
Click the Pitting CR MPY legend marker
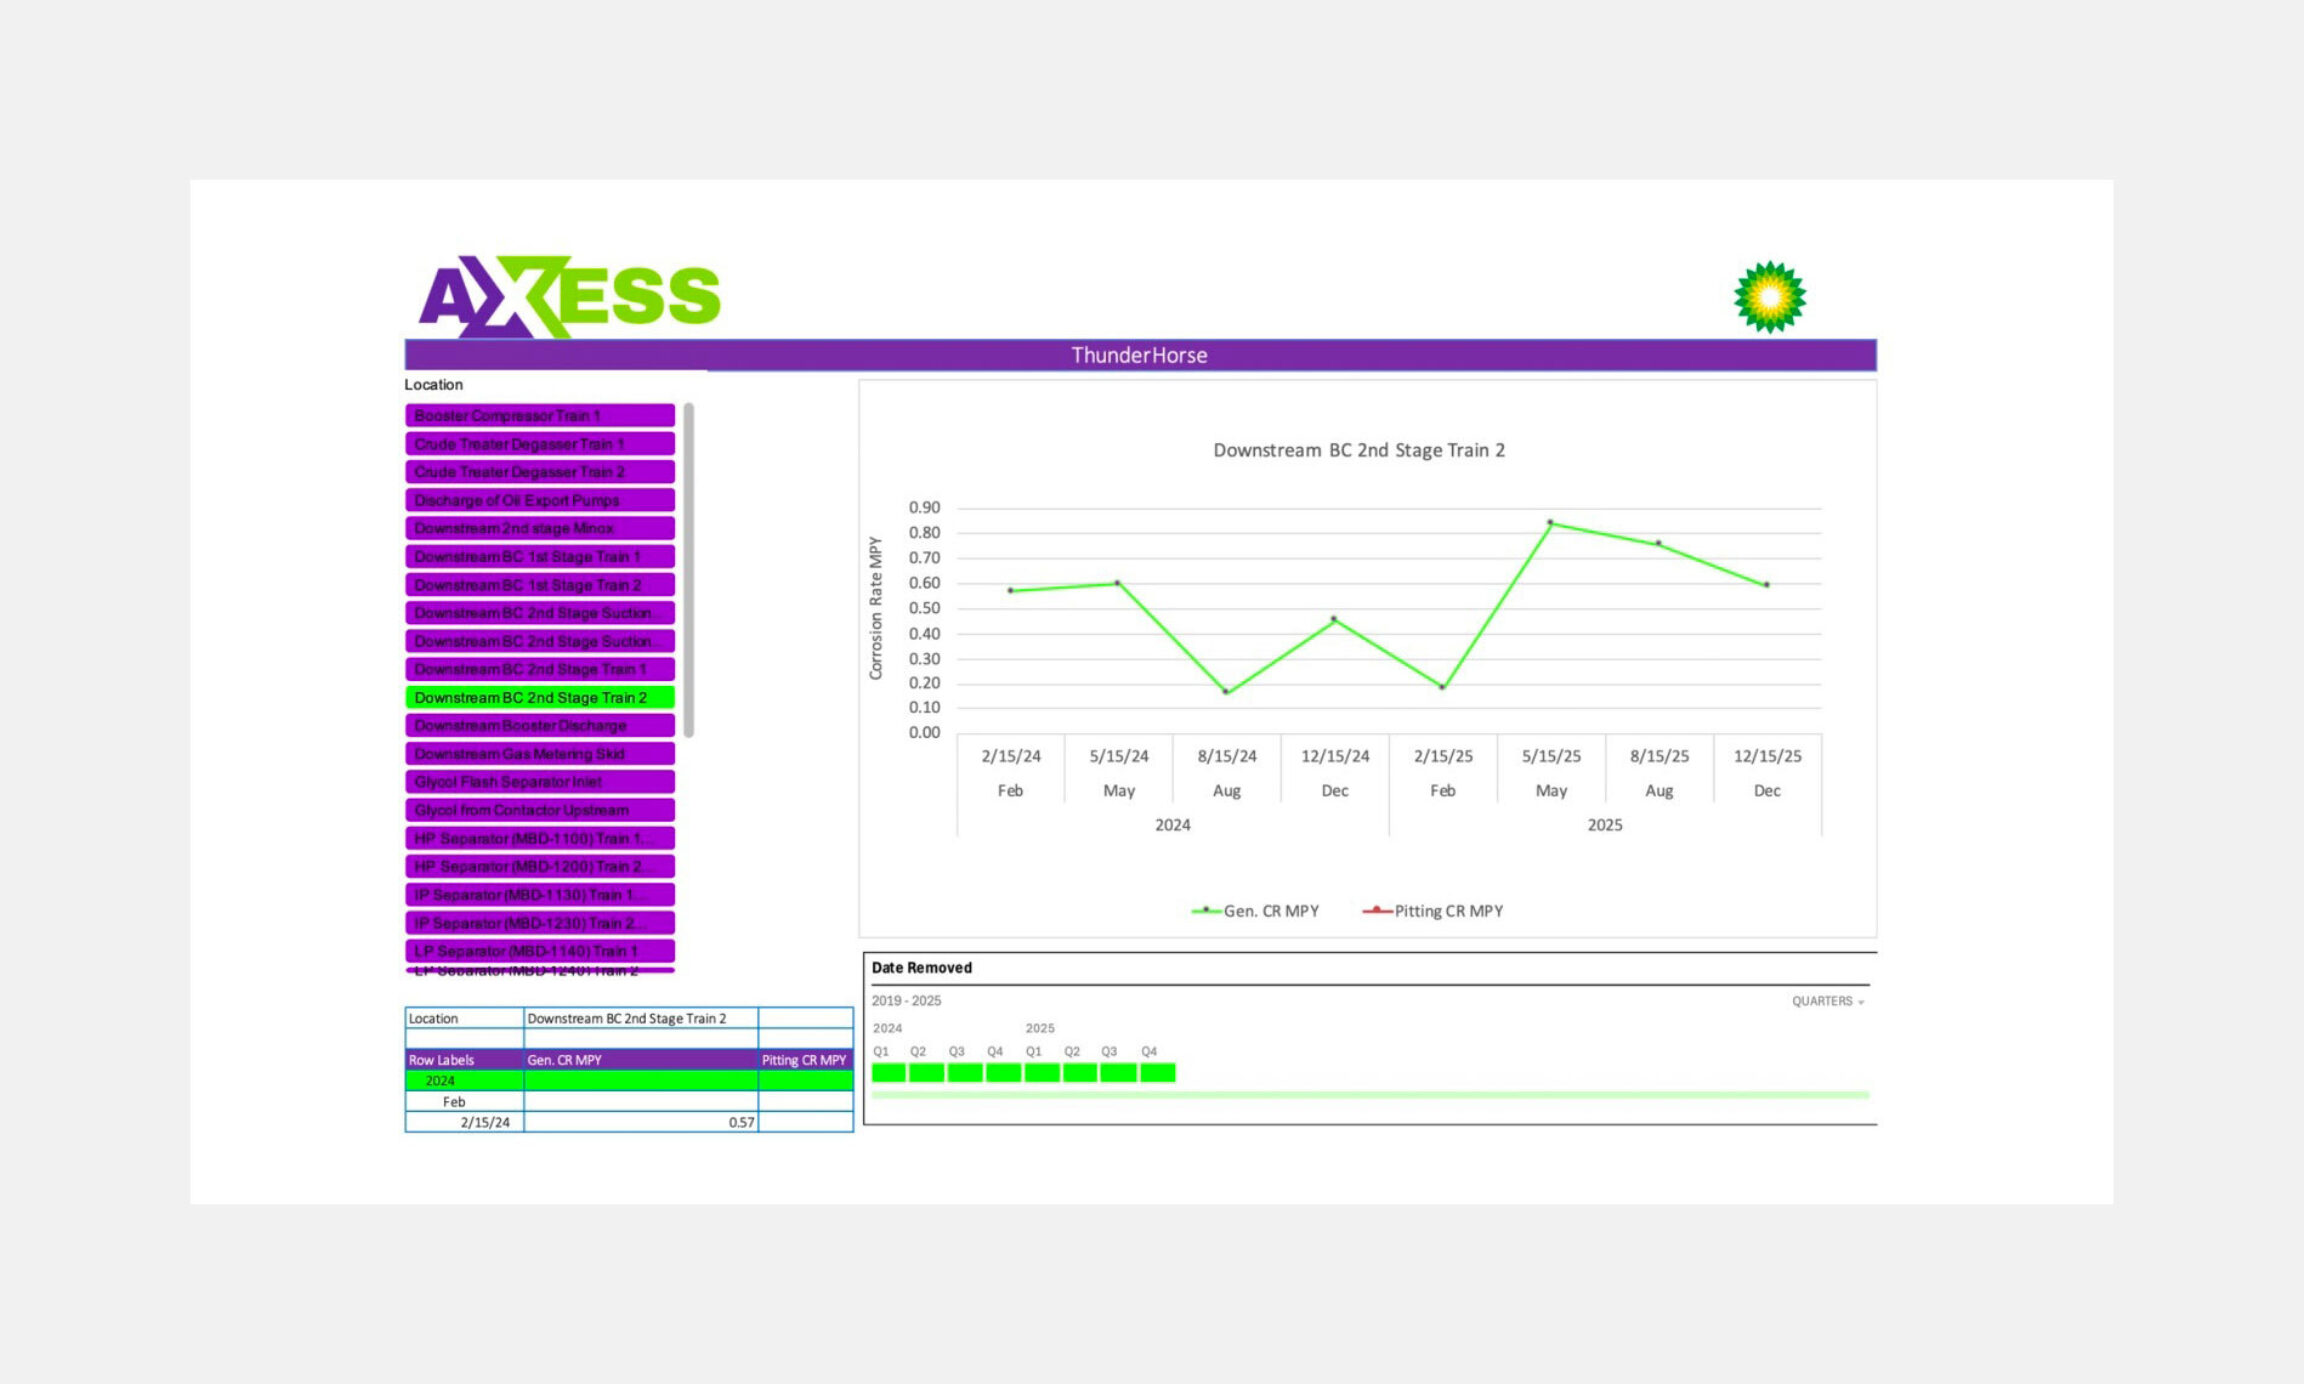click(1378, 910)
